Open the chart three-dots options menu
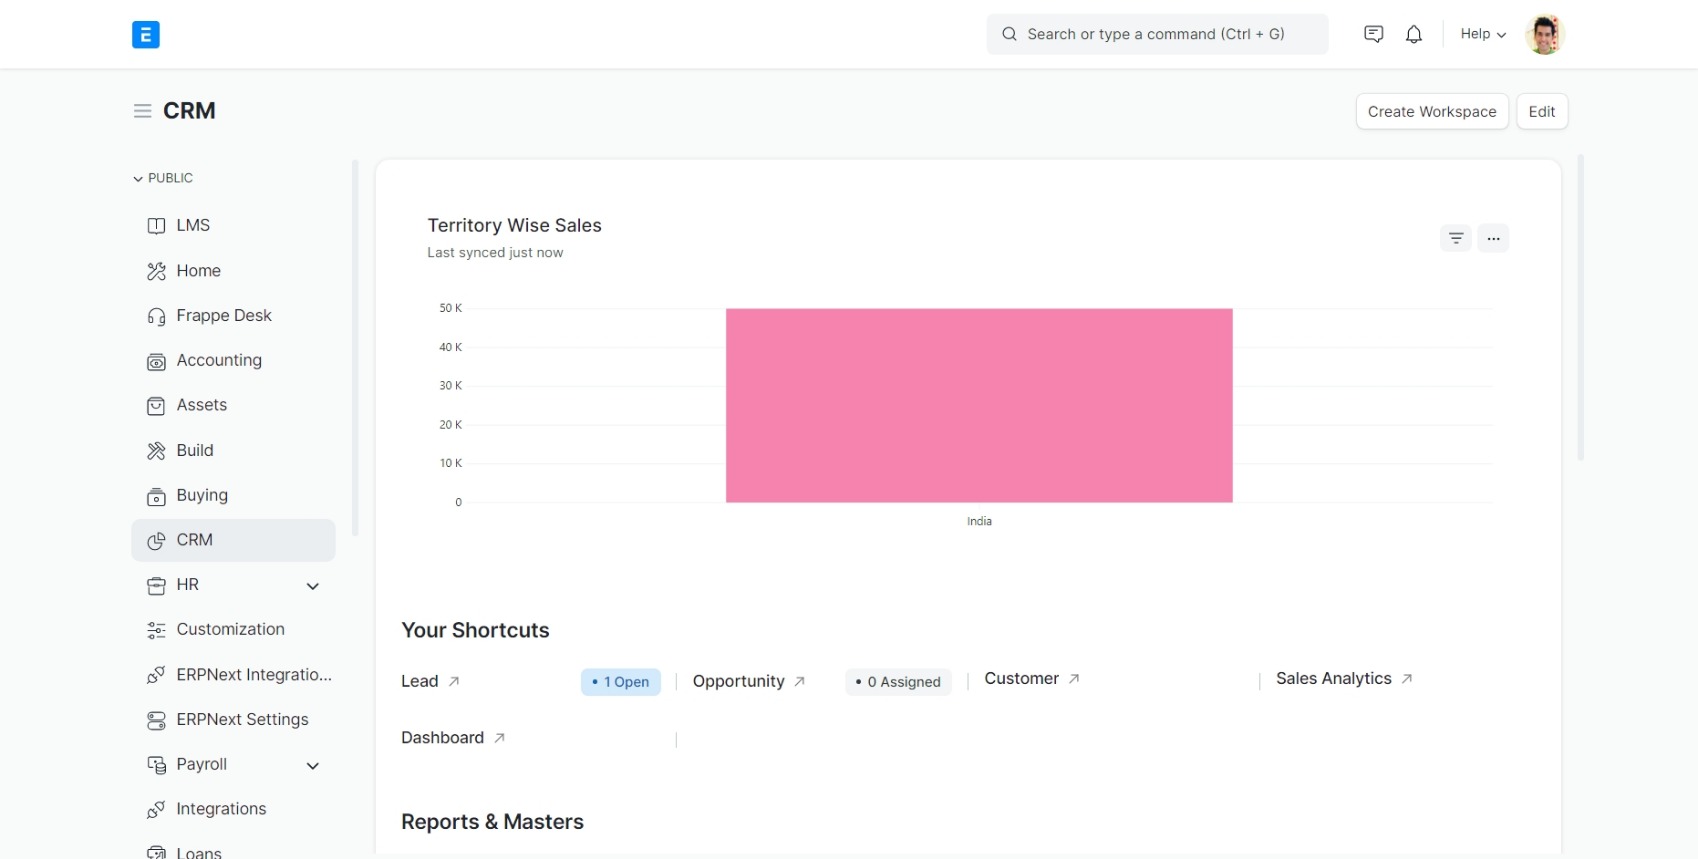 pyautogui.click(x=1493, y=238)
